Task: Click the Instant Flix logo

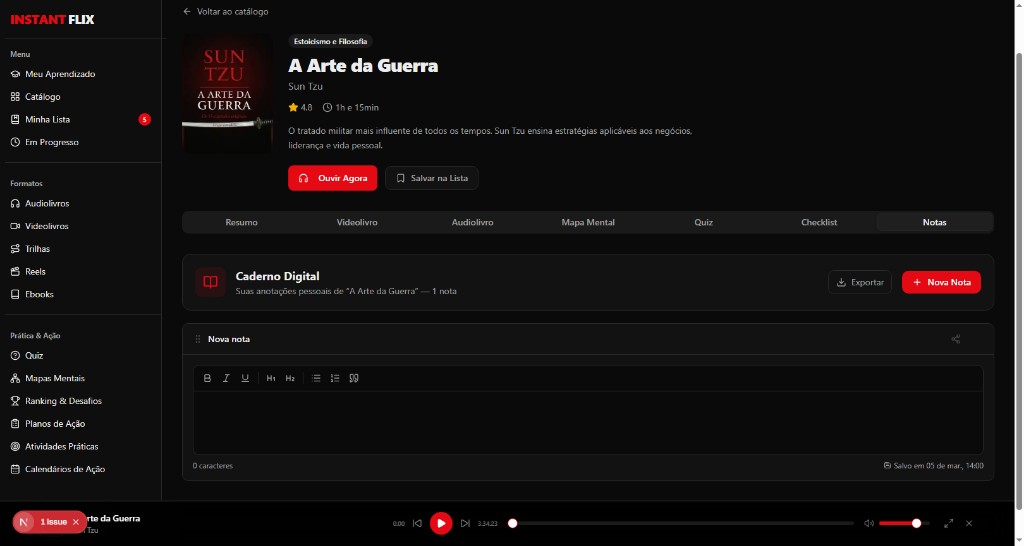Action: point(52,20)
